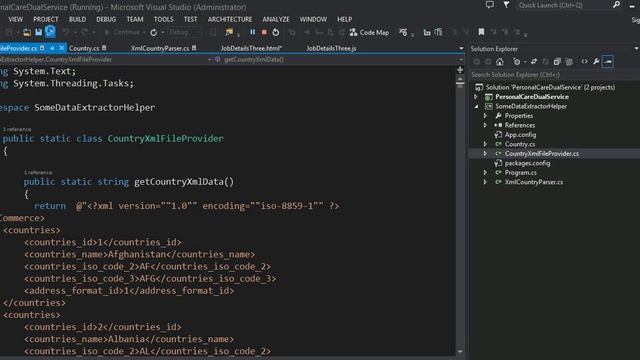Open Properties wrench icon in Solution Explorer
This screenshot has height=360, width=640.
pyautogui.click(x=596, y=62)
